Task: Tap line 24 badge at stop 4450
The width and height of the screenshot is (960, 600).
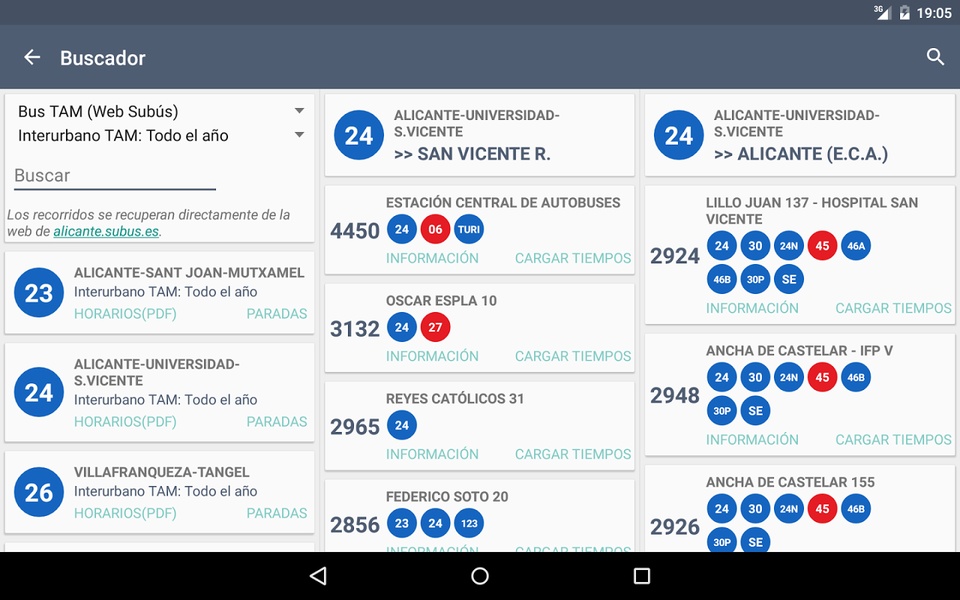Action: click(x=402, y=230)
